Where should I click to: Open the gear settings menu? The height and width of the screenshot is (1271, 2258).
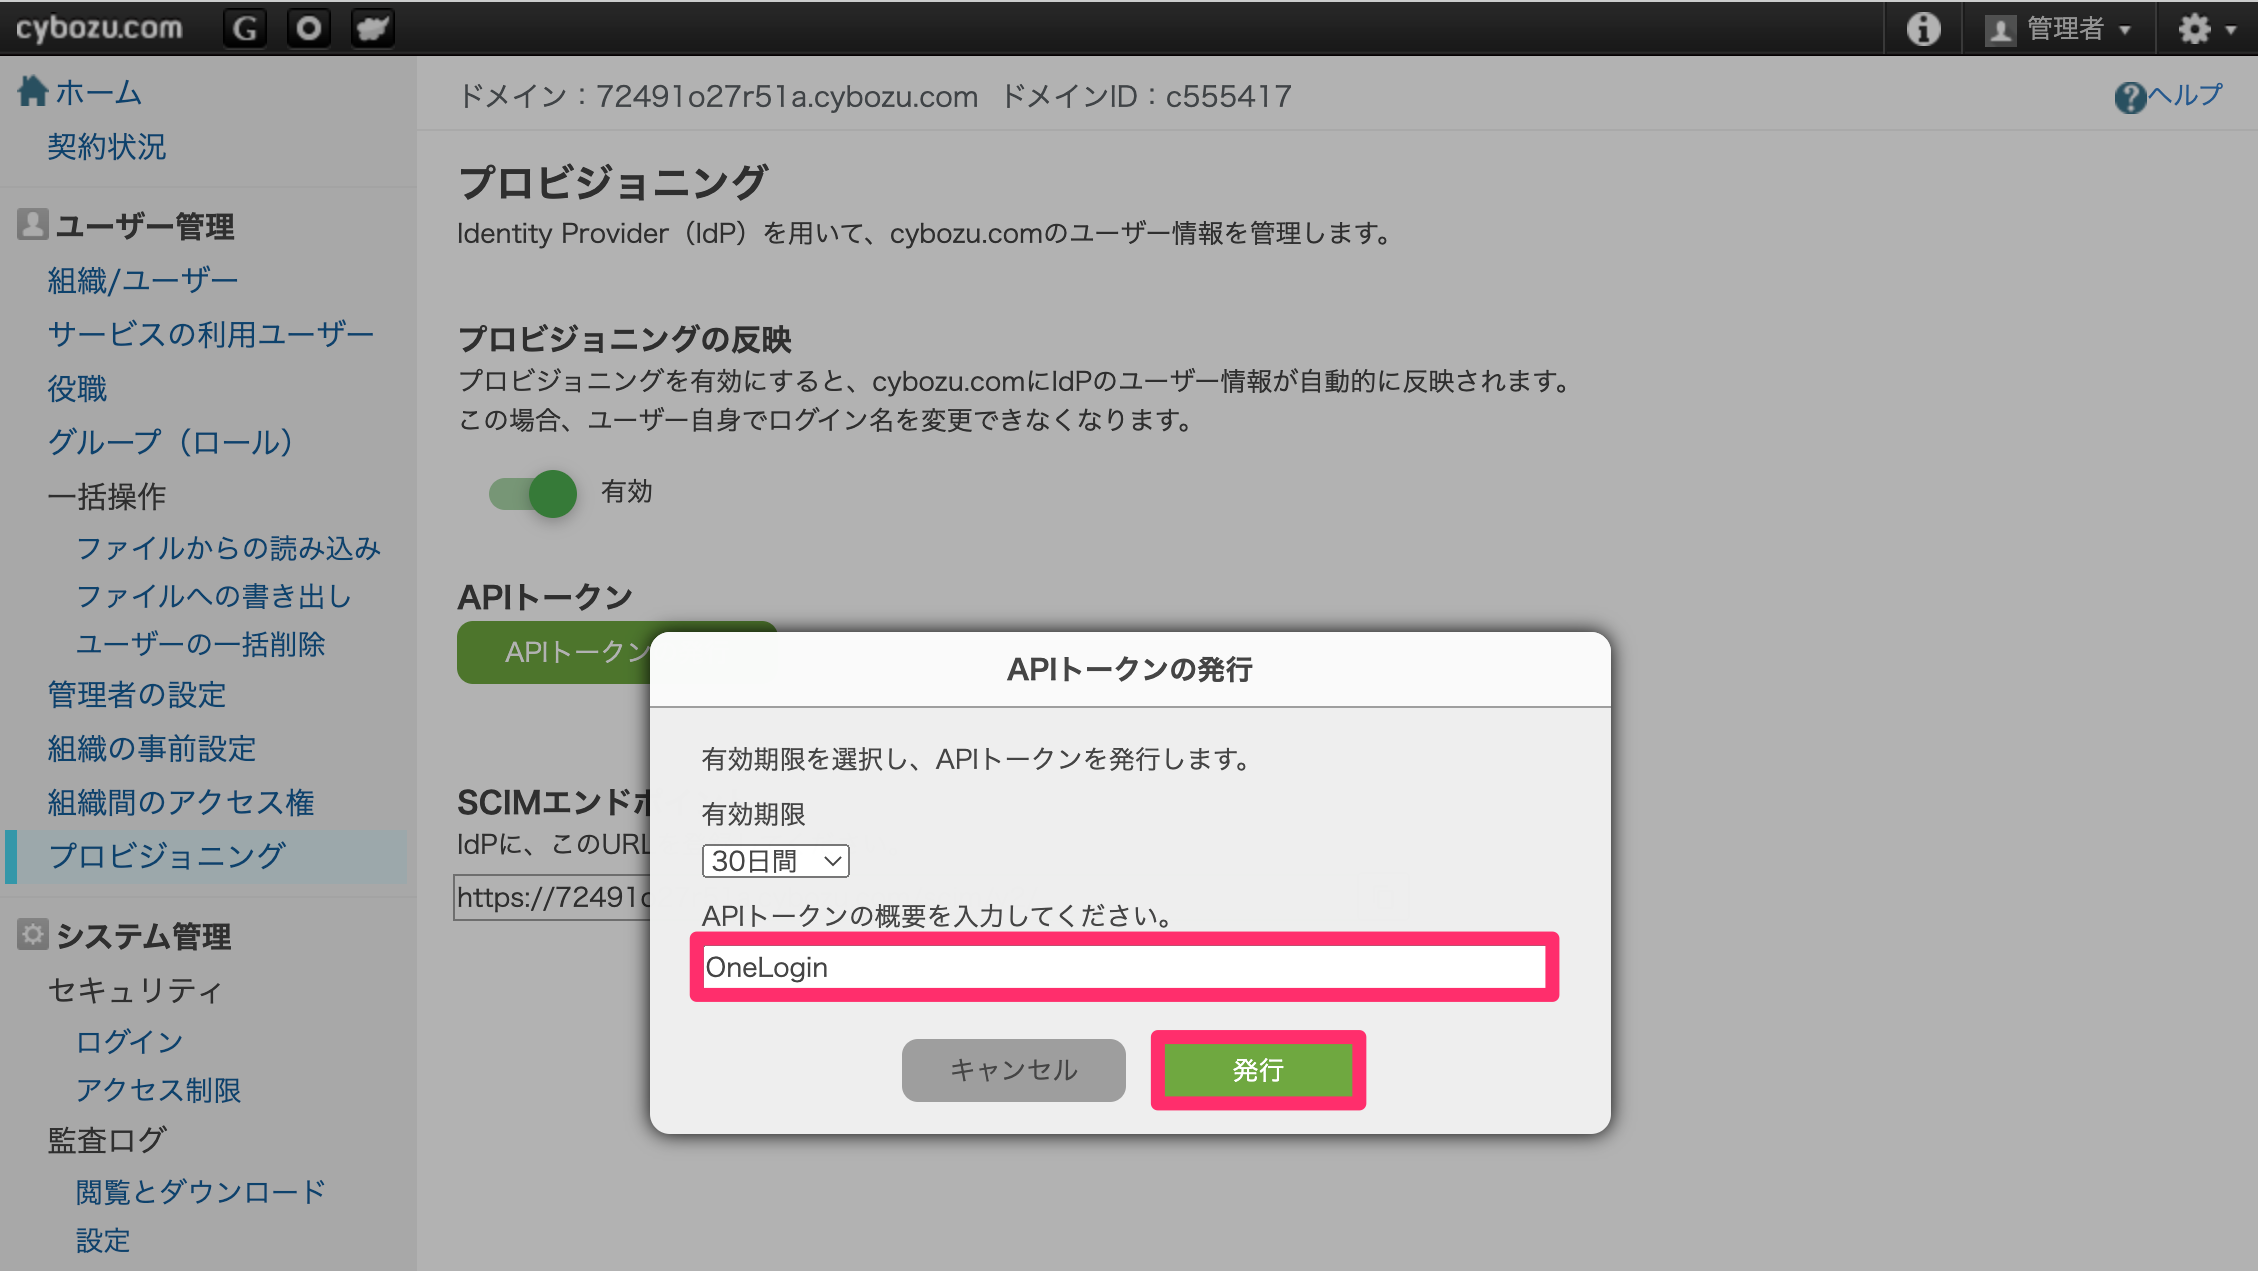tap(2194, 29)
